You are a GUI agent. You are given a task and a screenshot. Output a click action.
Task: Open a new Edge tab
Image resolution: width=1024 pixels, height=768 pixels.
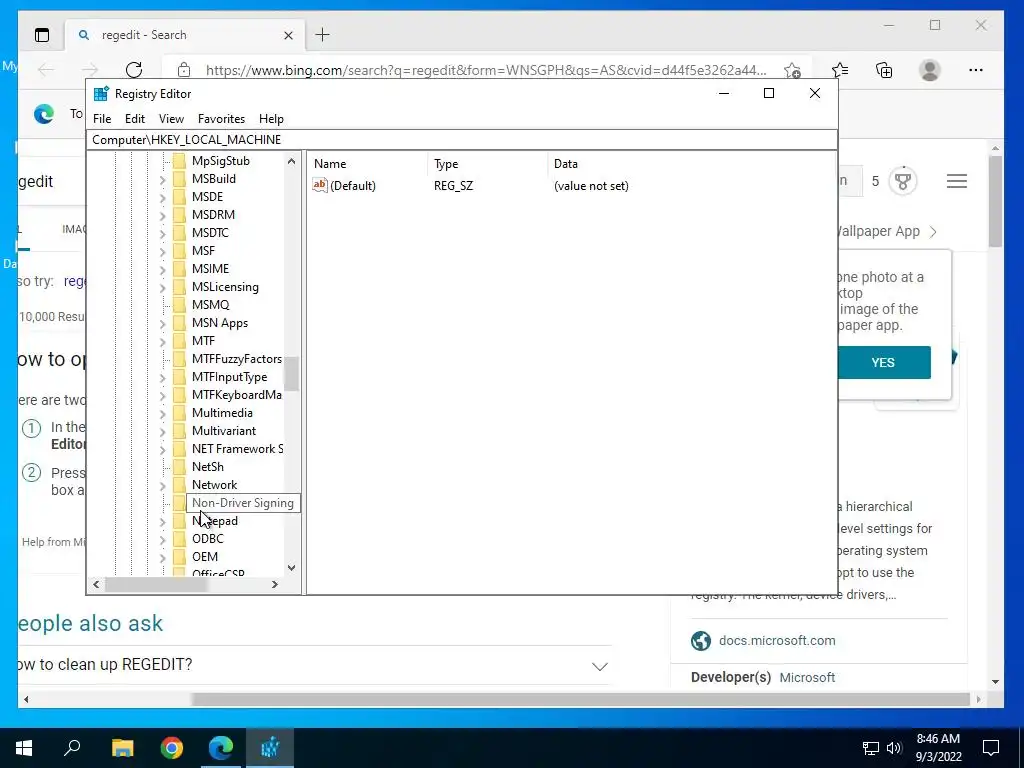323,35
